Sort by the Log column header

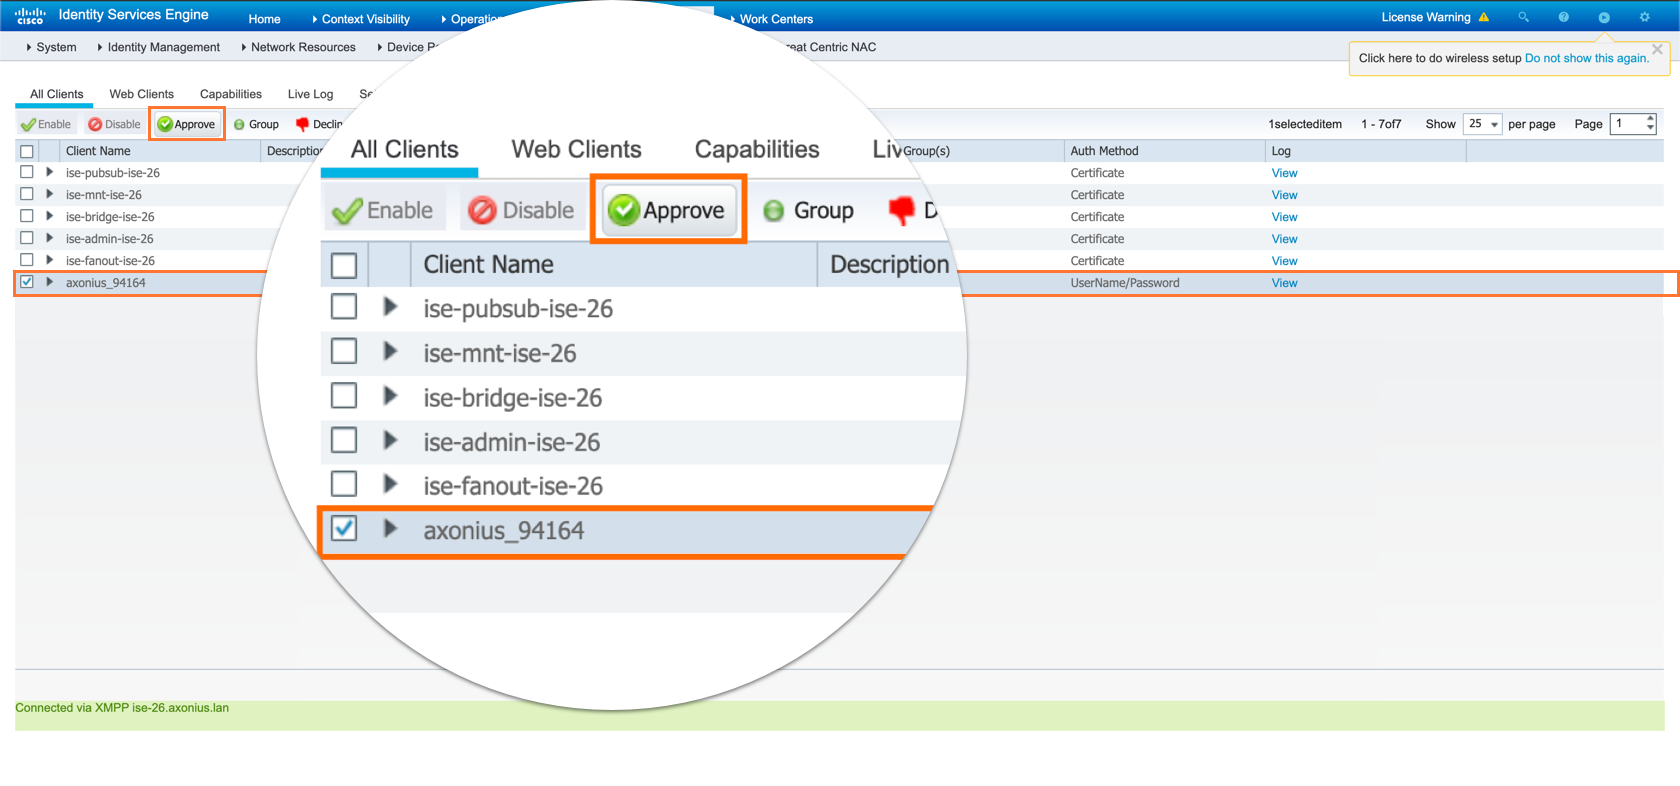pos(1365,151)
